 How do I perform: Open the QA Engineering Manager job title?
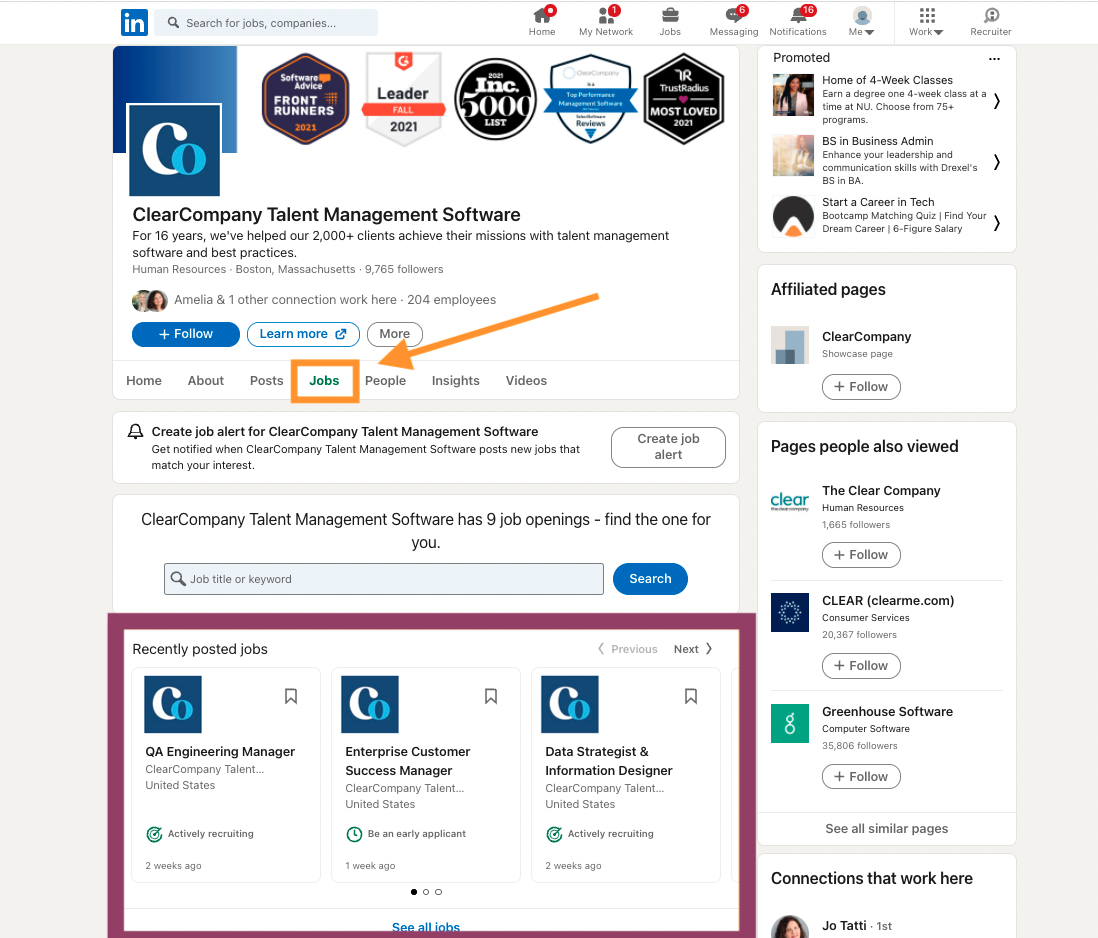(x=220, y=752)
